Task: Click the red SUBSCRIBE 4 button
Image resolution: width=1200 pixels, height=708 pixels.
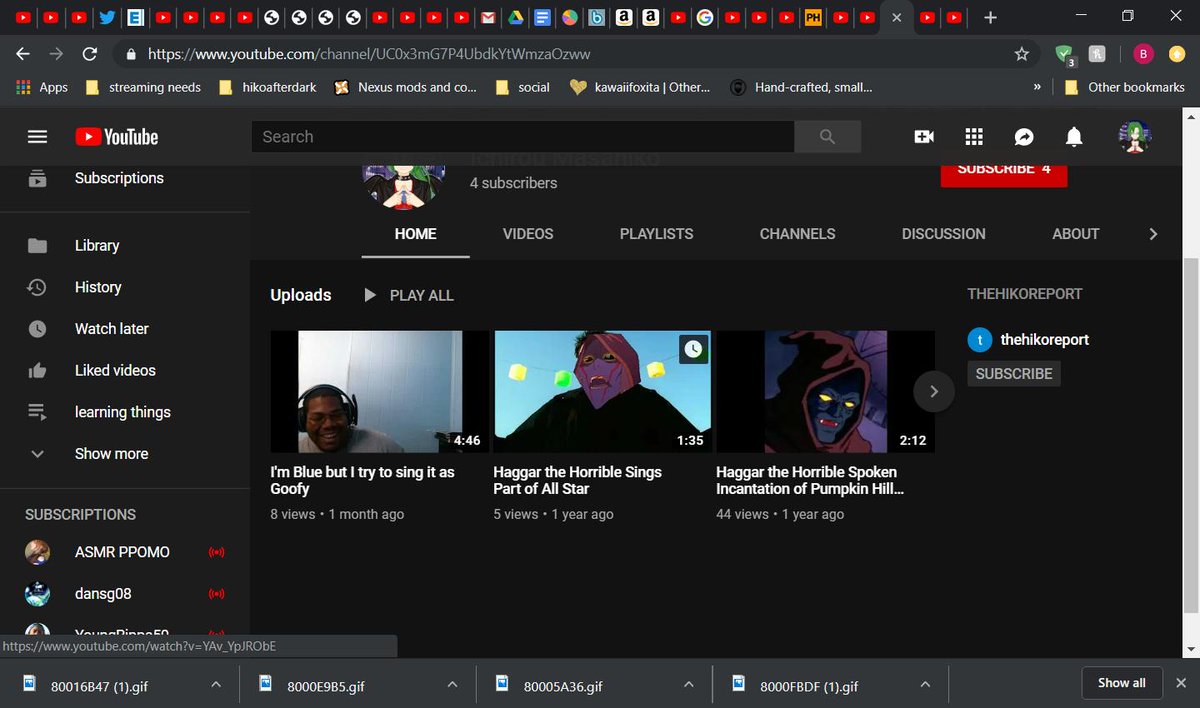Action: click(x=1003, y=175)
